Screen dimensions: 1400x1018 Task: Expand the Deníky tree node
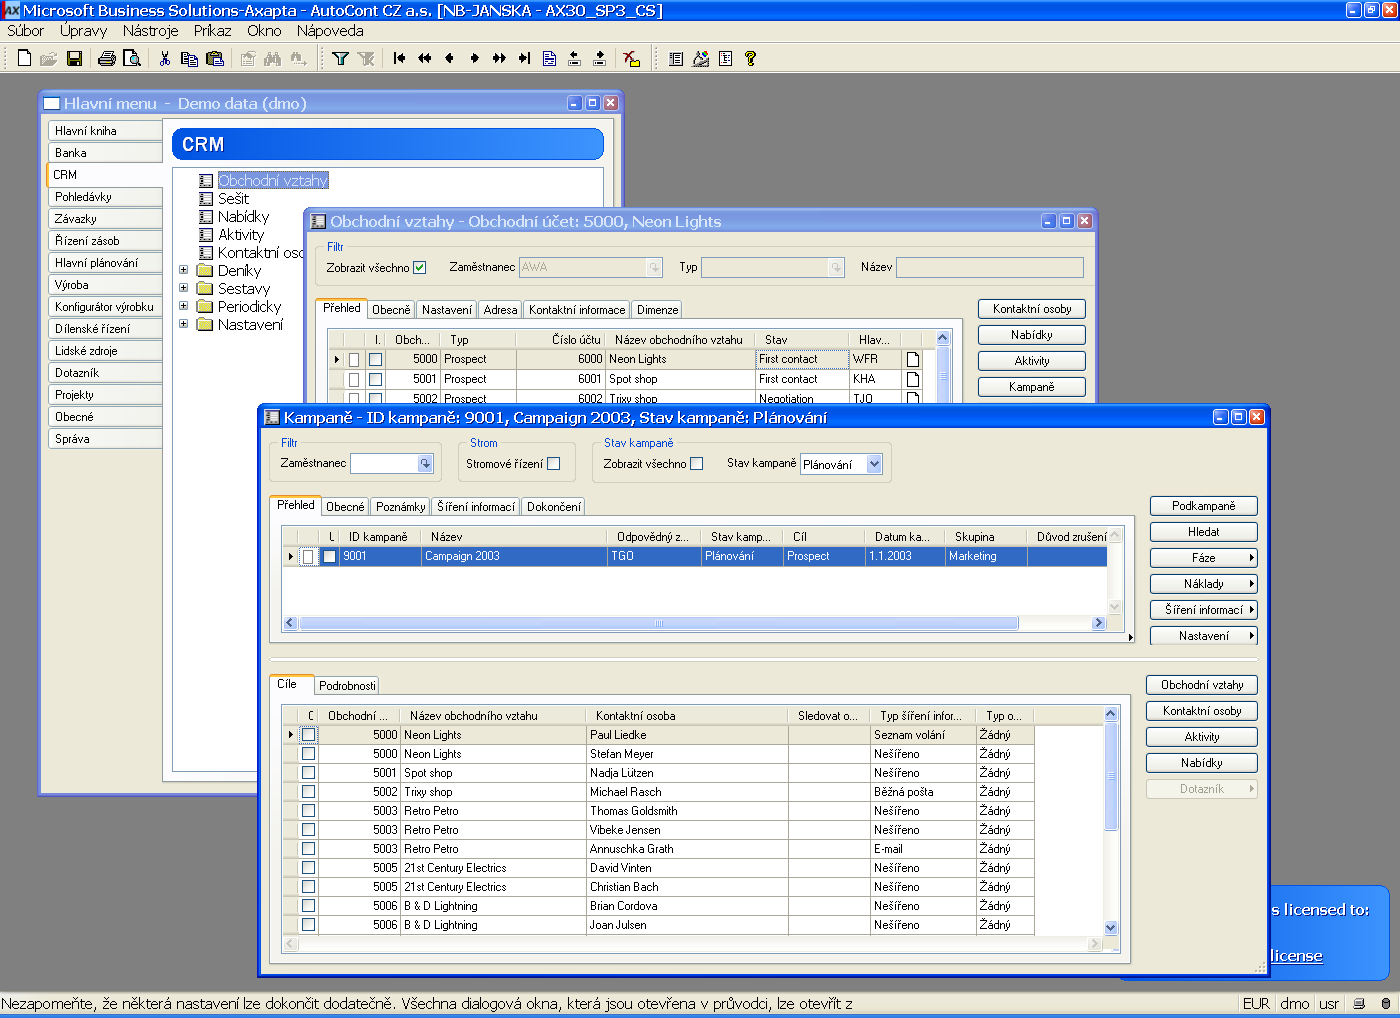tap(183, 270)
